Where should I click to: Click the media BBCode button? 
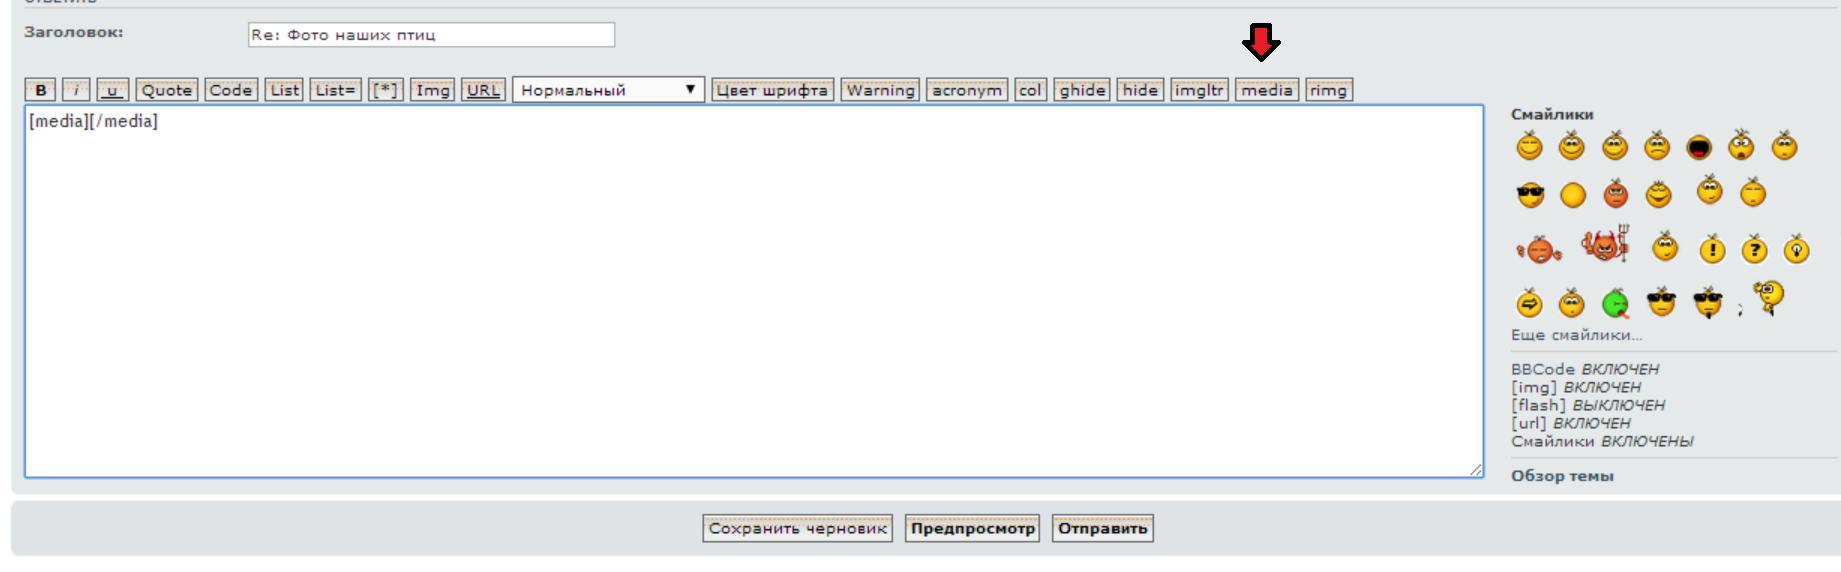pos(1267,90)
